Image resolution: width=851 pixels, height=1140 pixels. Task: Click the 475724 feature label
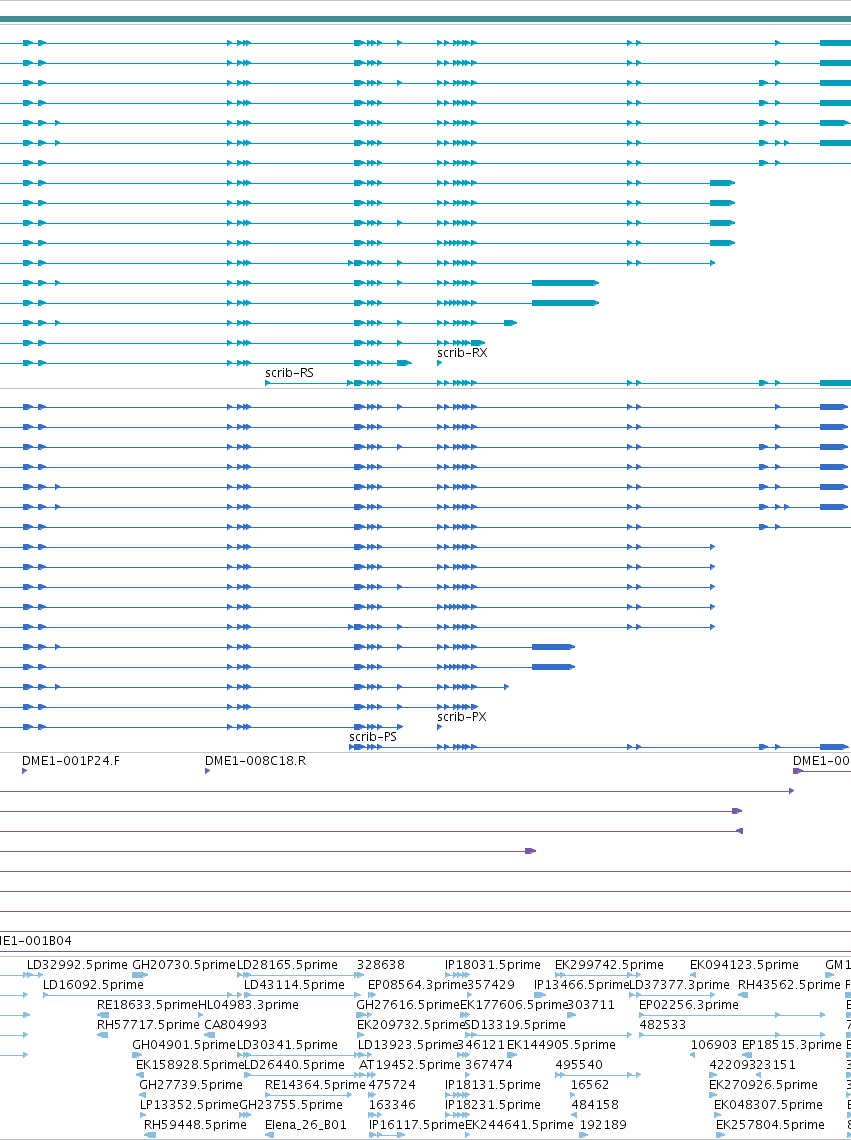pyautogui.click(x=392, y=1085)
